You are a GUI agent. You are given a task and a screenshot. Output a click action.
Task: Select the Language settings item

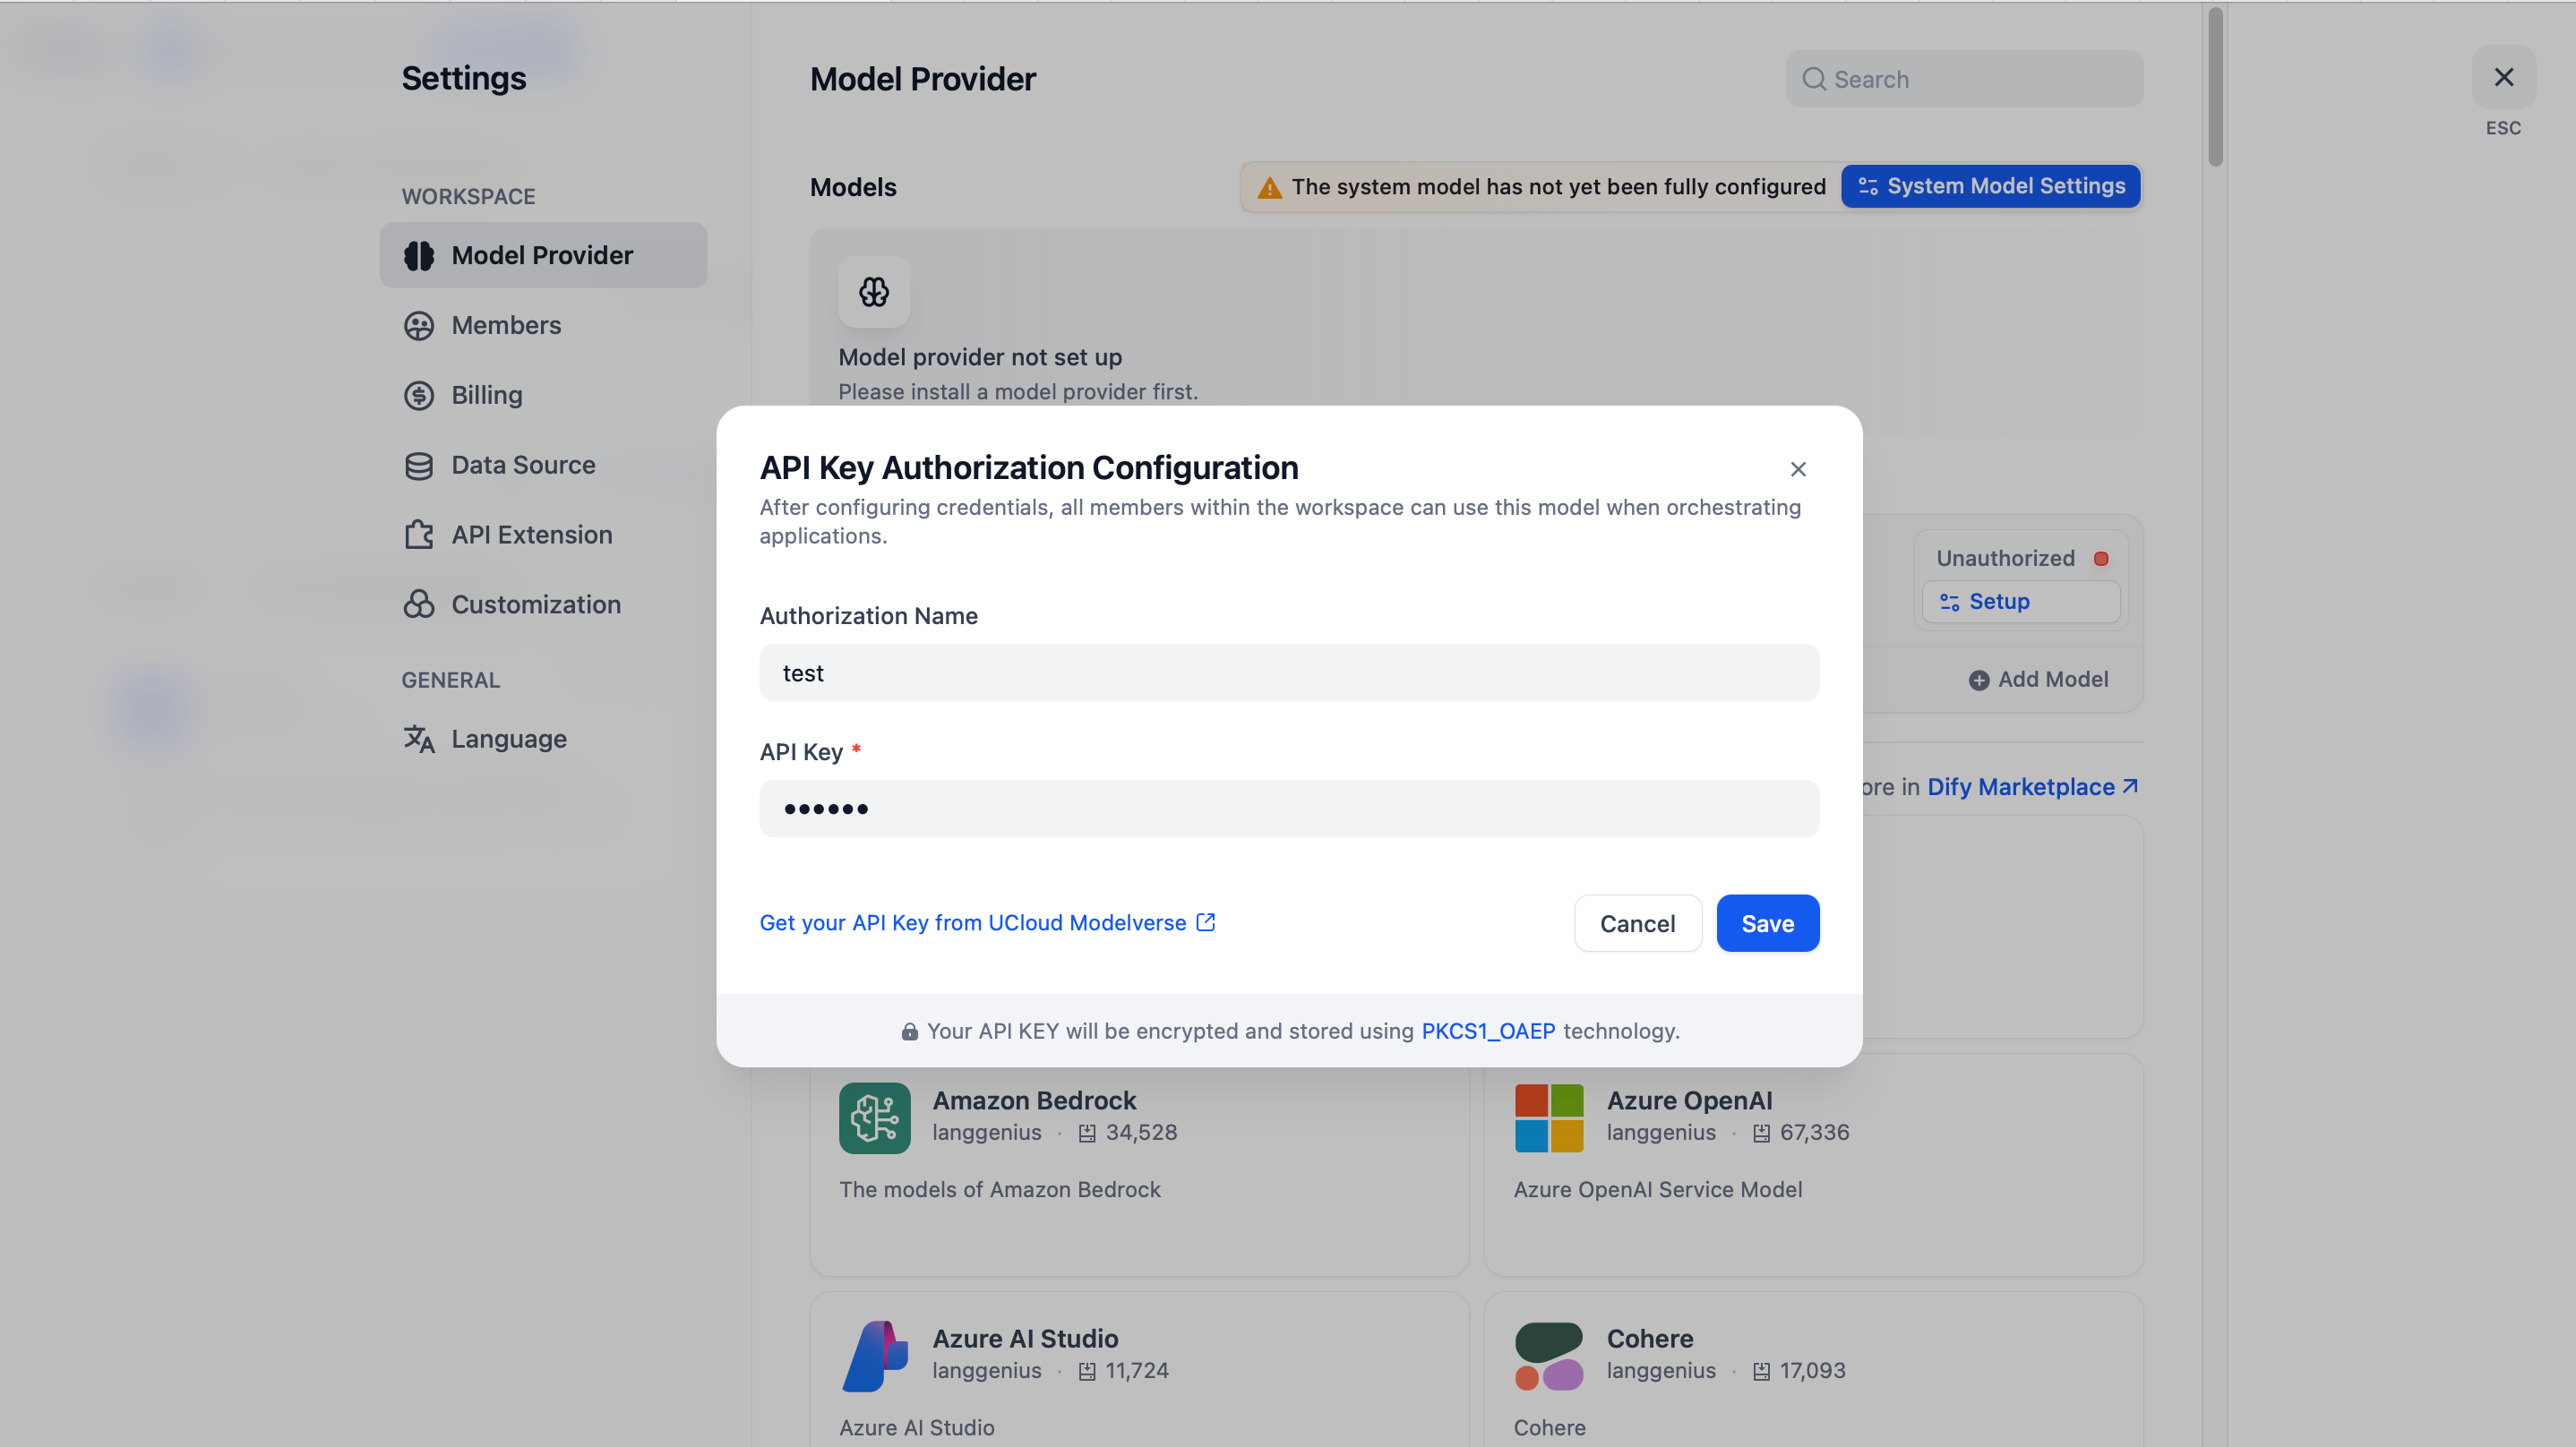point(508,739)
